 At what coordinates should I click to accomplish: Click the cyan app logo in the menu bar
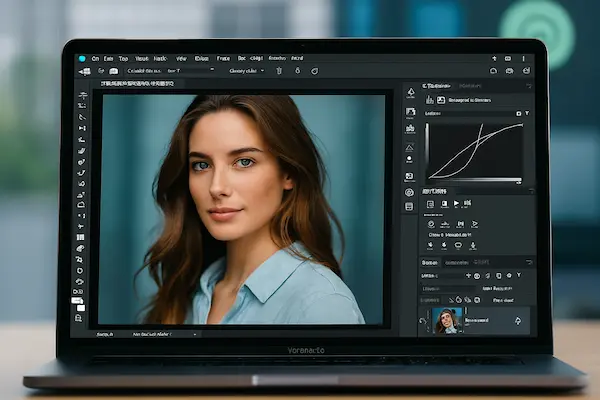pyautogui.click(x=82, y=59)
